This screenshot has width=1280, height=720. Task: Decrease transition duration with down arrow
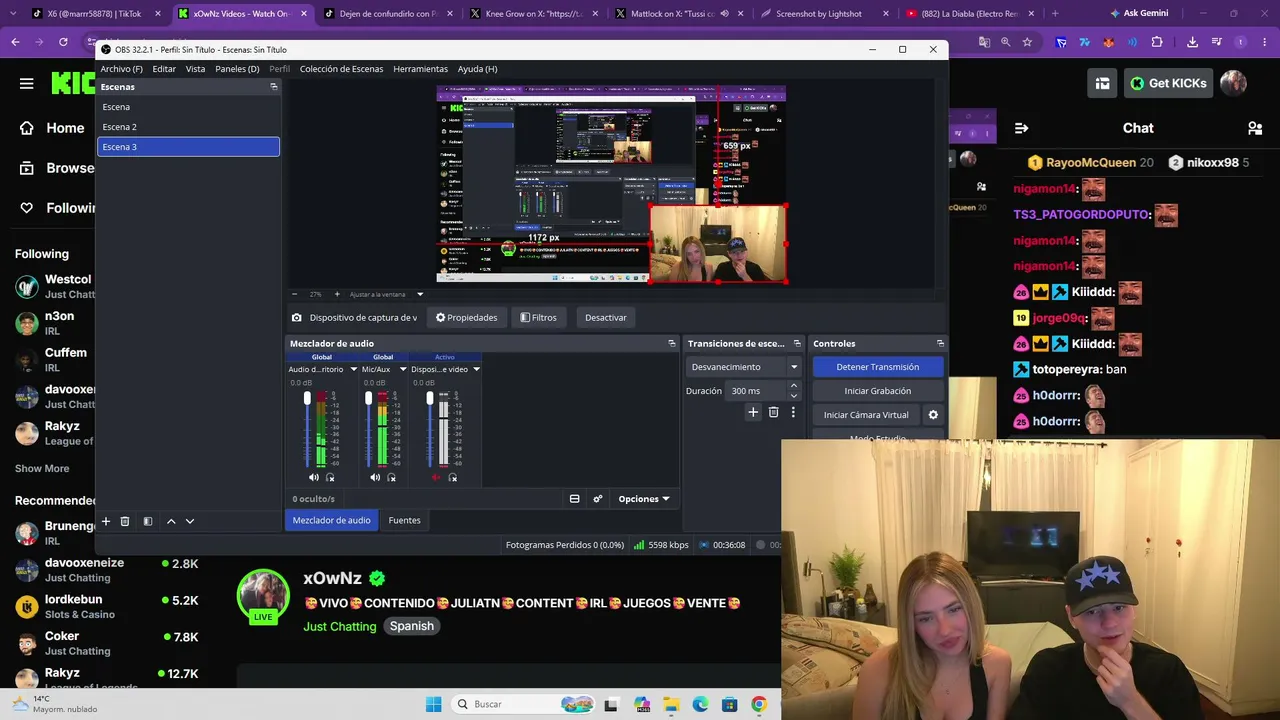(x=794, y=396)
